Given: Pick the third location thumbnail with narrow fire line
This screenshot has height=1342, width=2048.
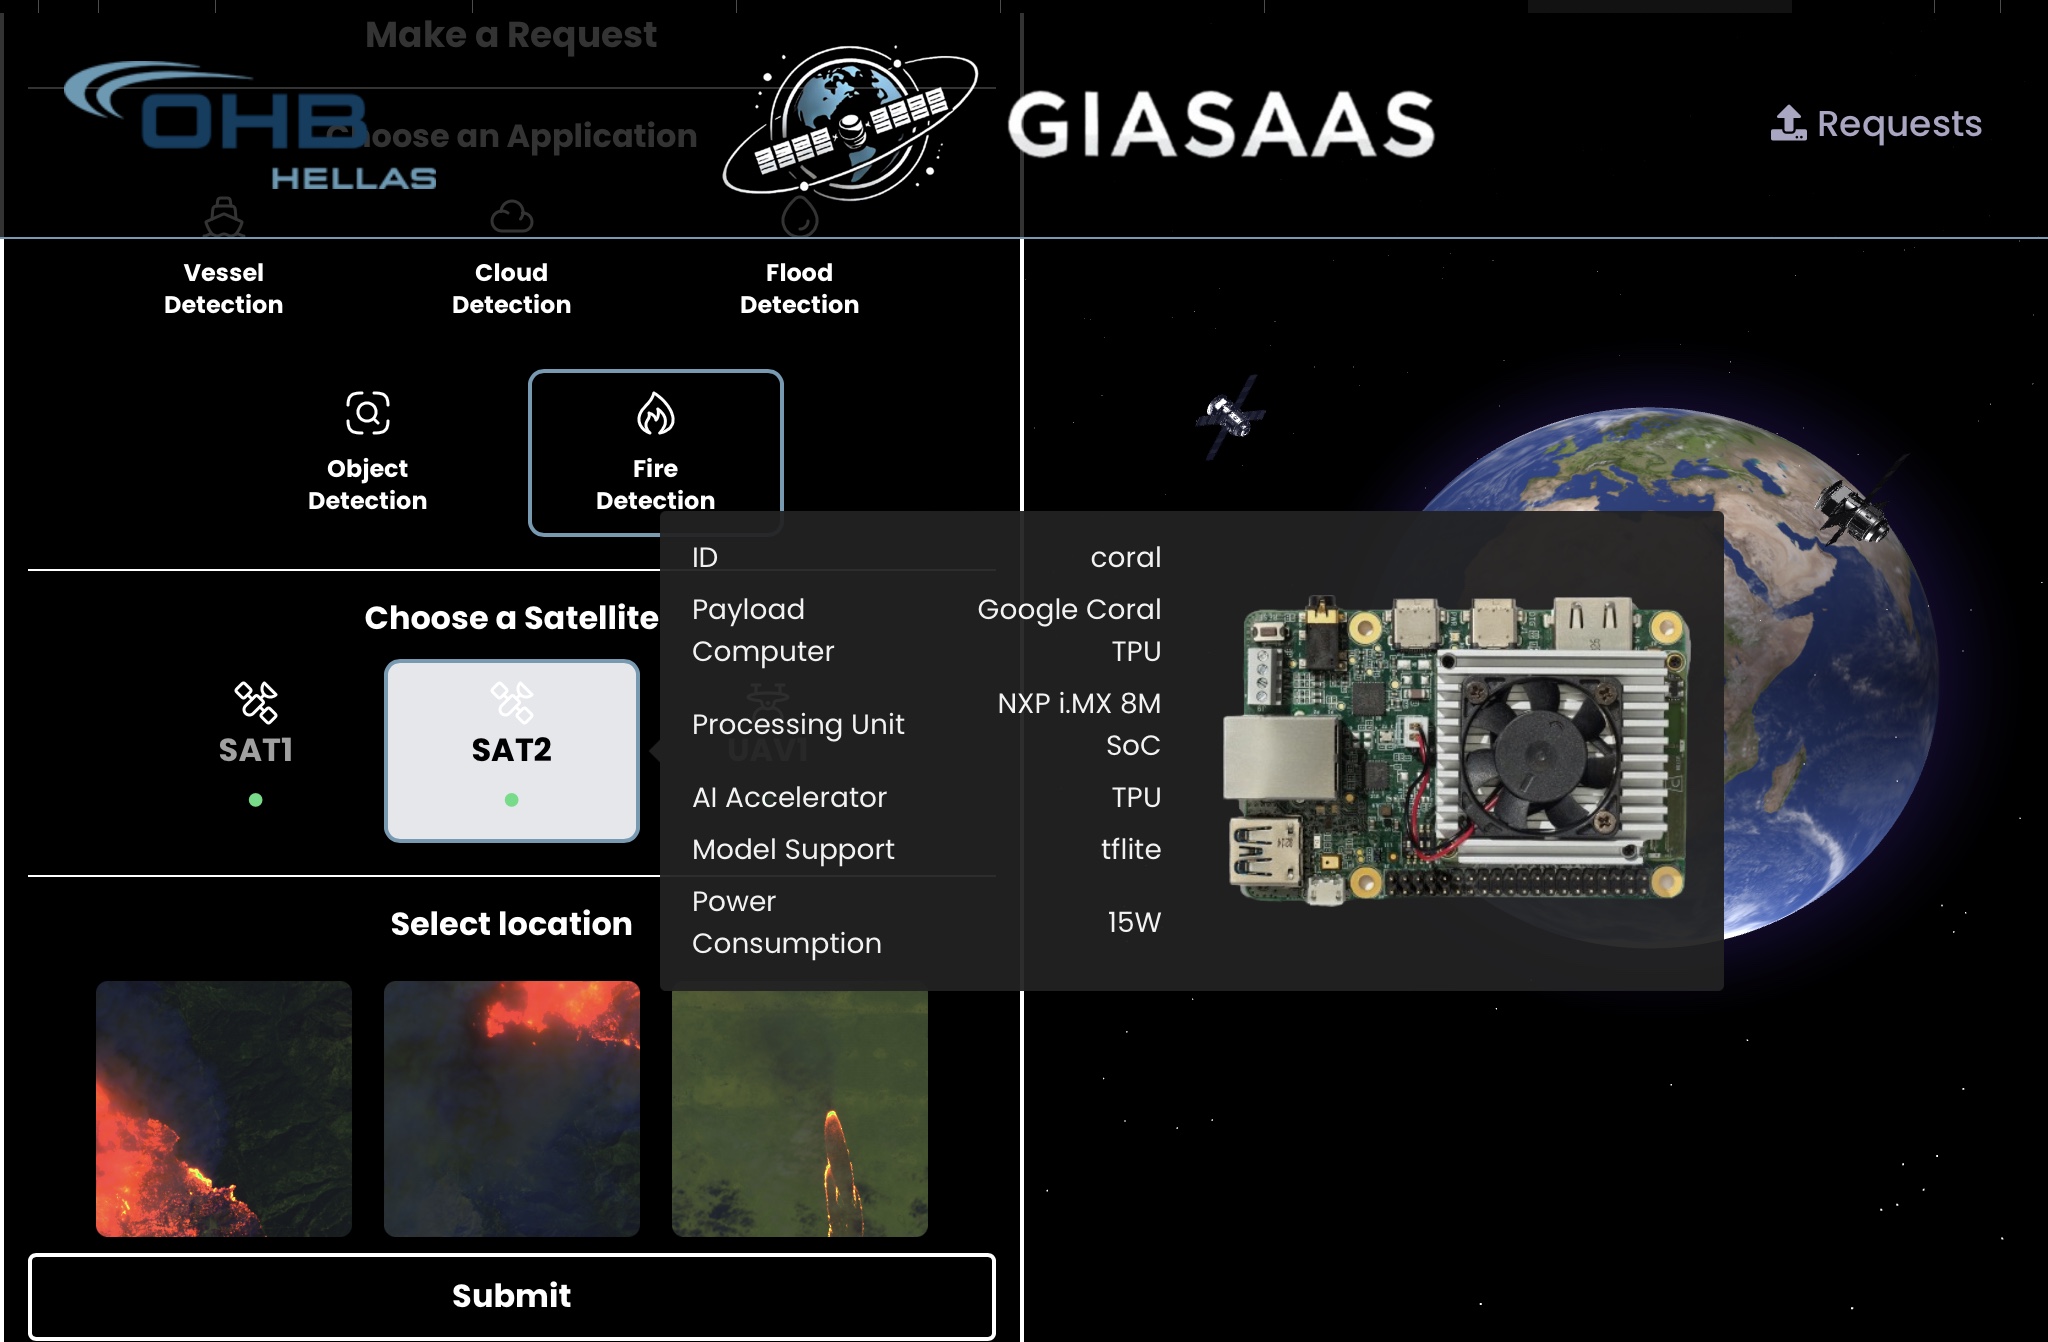Looking at the screenshot, I should (799, 1114).
